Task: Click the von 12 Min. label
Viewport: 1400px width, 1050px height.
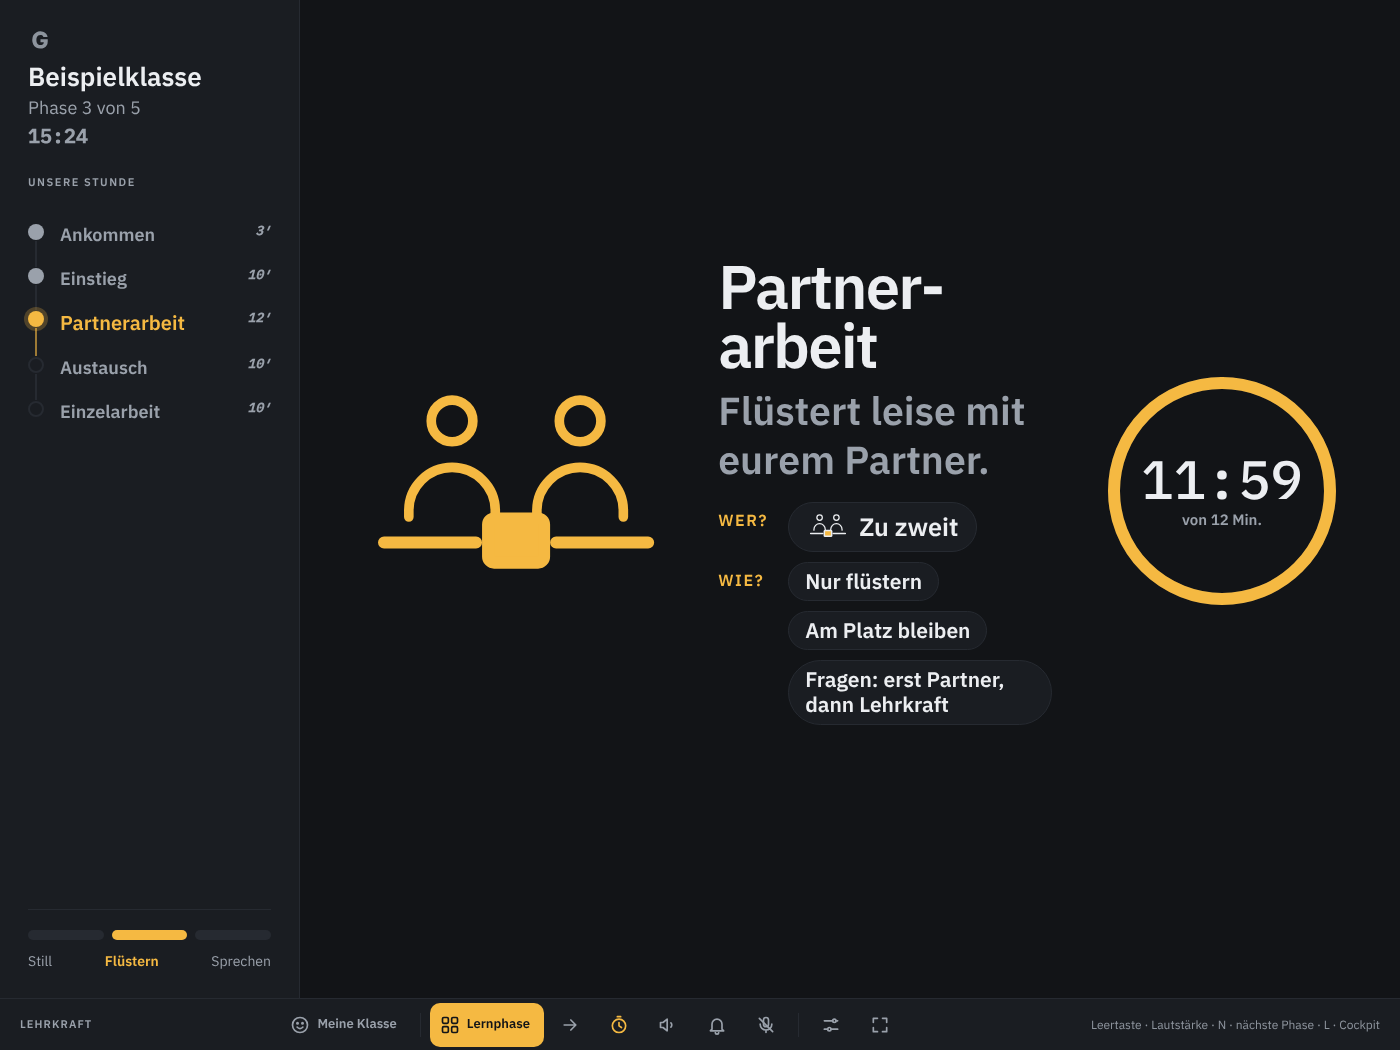Action: 1222,520
